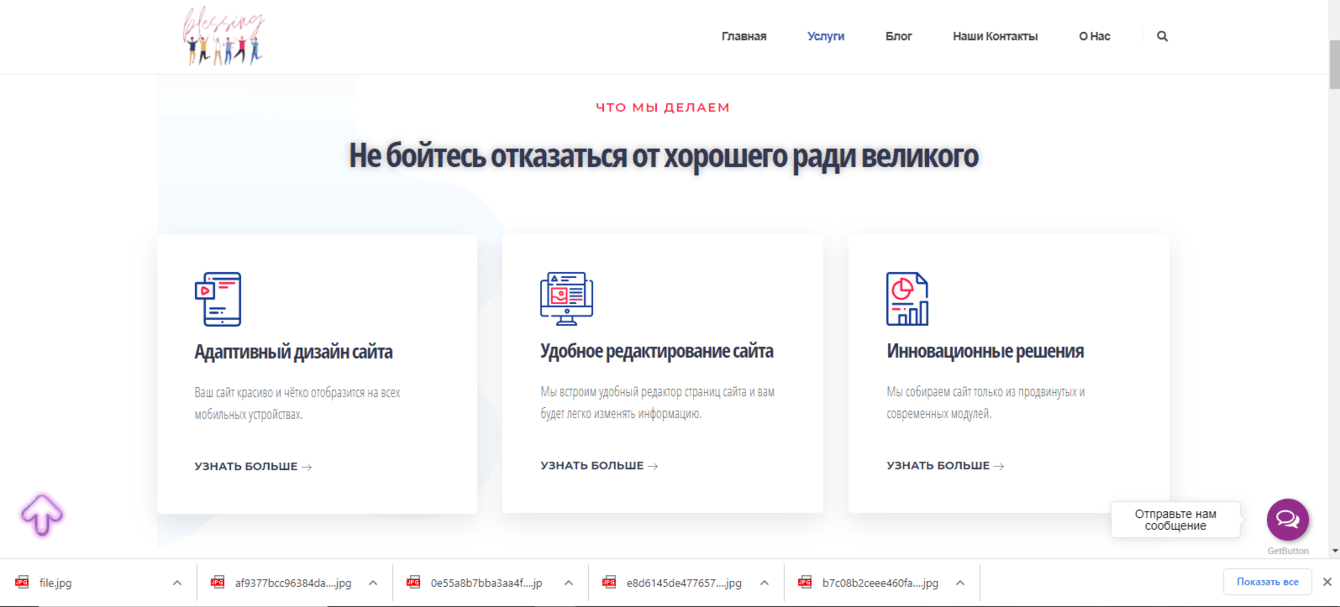Viewport: 1340px width, 607px height.
Task: Click the b7c08b2ceee460fa jpg file icon
Action: (804, 582)
